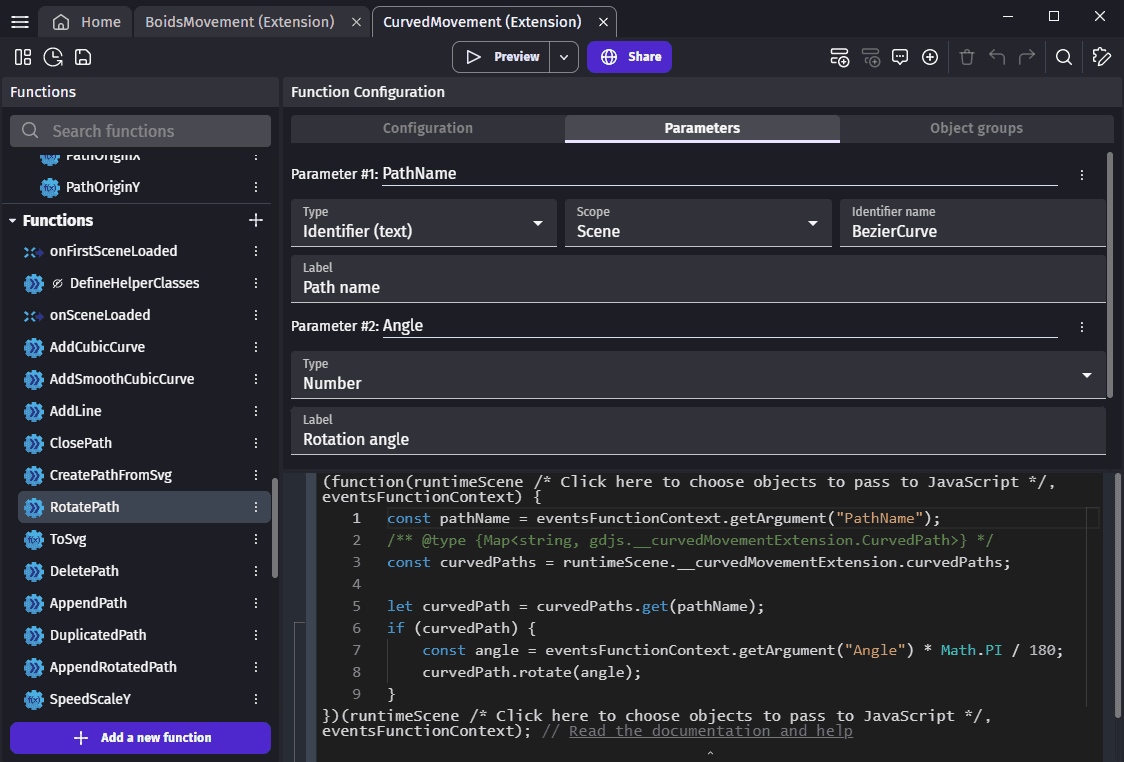Open the Project Manager panel icon
Viewport: 1124px width, 762px height.
(x=22, y=57)
